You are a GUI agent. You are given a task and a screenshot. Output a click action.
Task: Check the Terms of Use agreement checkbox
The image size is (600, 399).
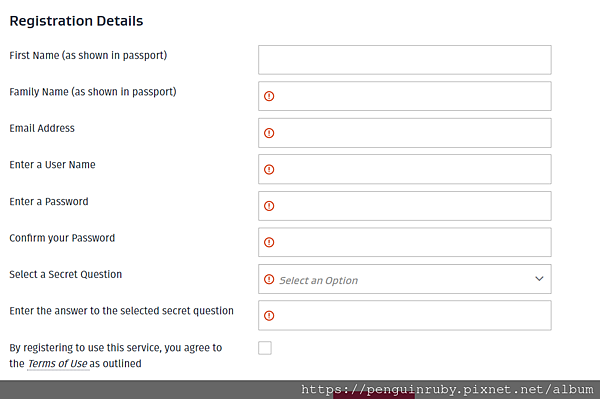[x=265, y=348]
